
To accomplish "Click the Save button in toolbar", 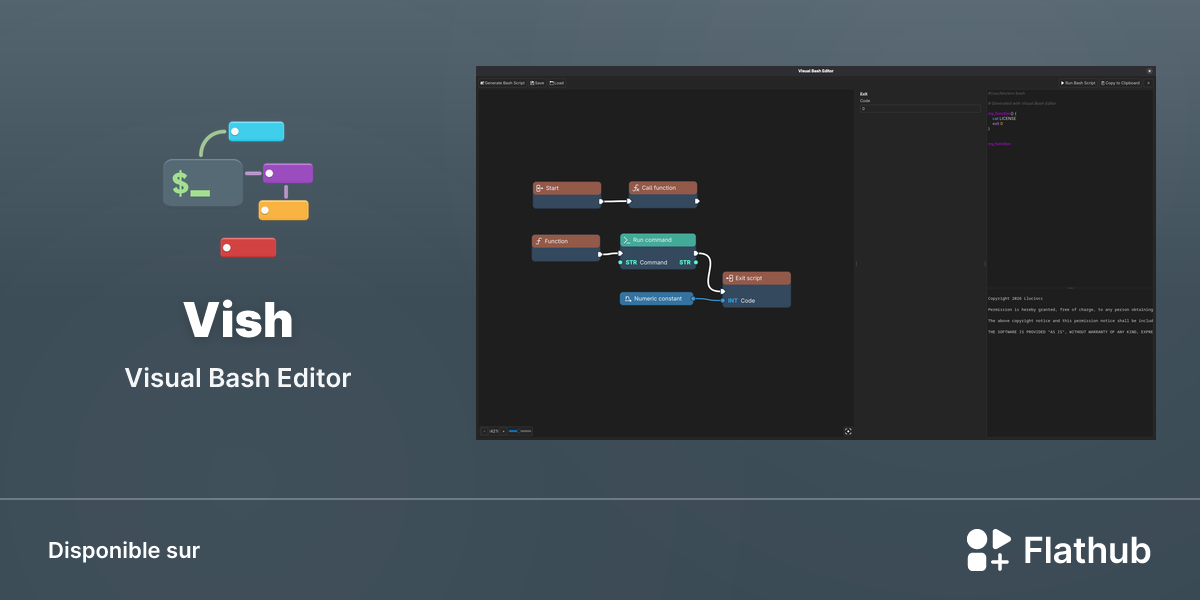I will coord(537,83).
